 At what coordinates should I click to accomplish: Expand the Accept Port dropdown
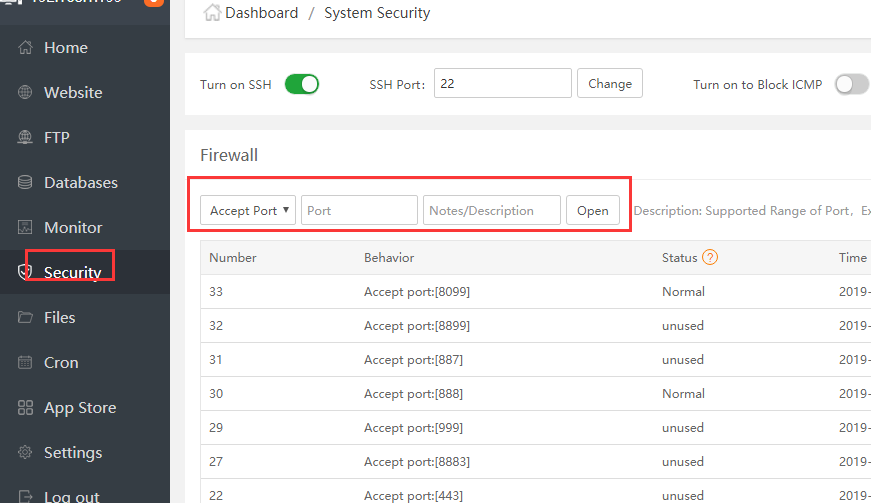[248, 211]
